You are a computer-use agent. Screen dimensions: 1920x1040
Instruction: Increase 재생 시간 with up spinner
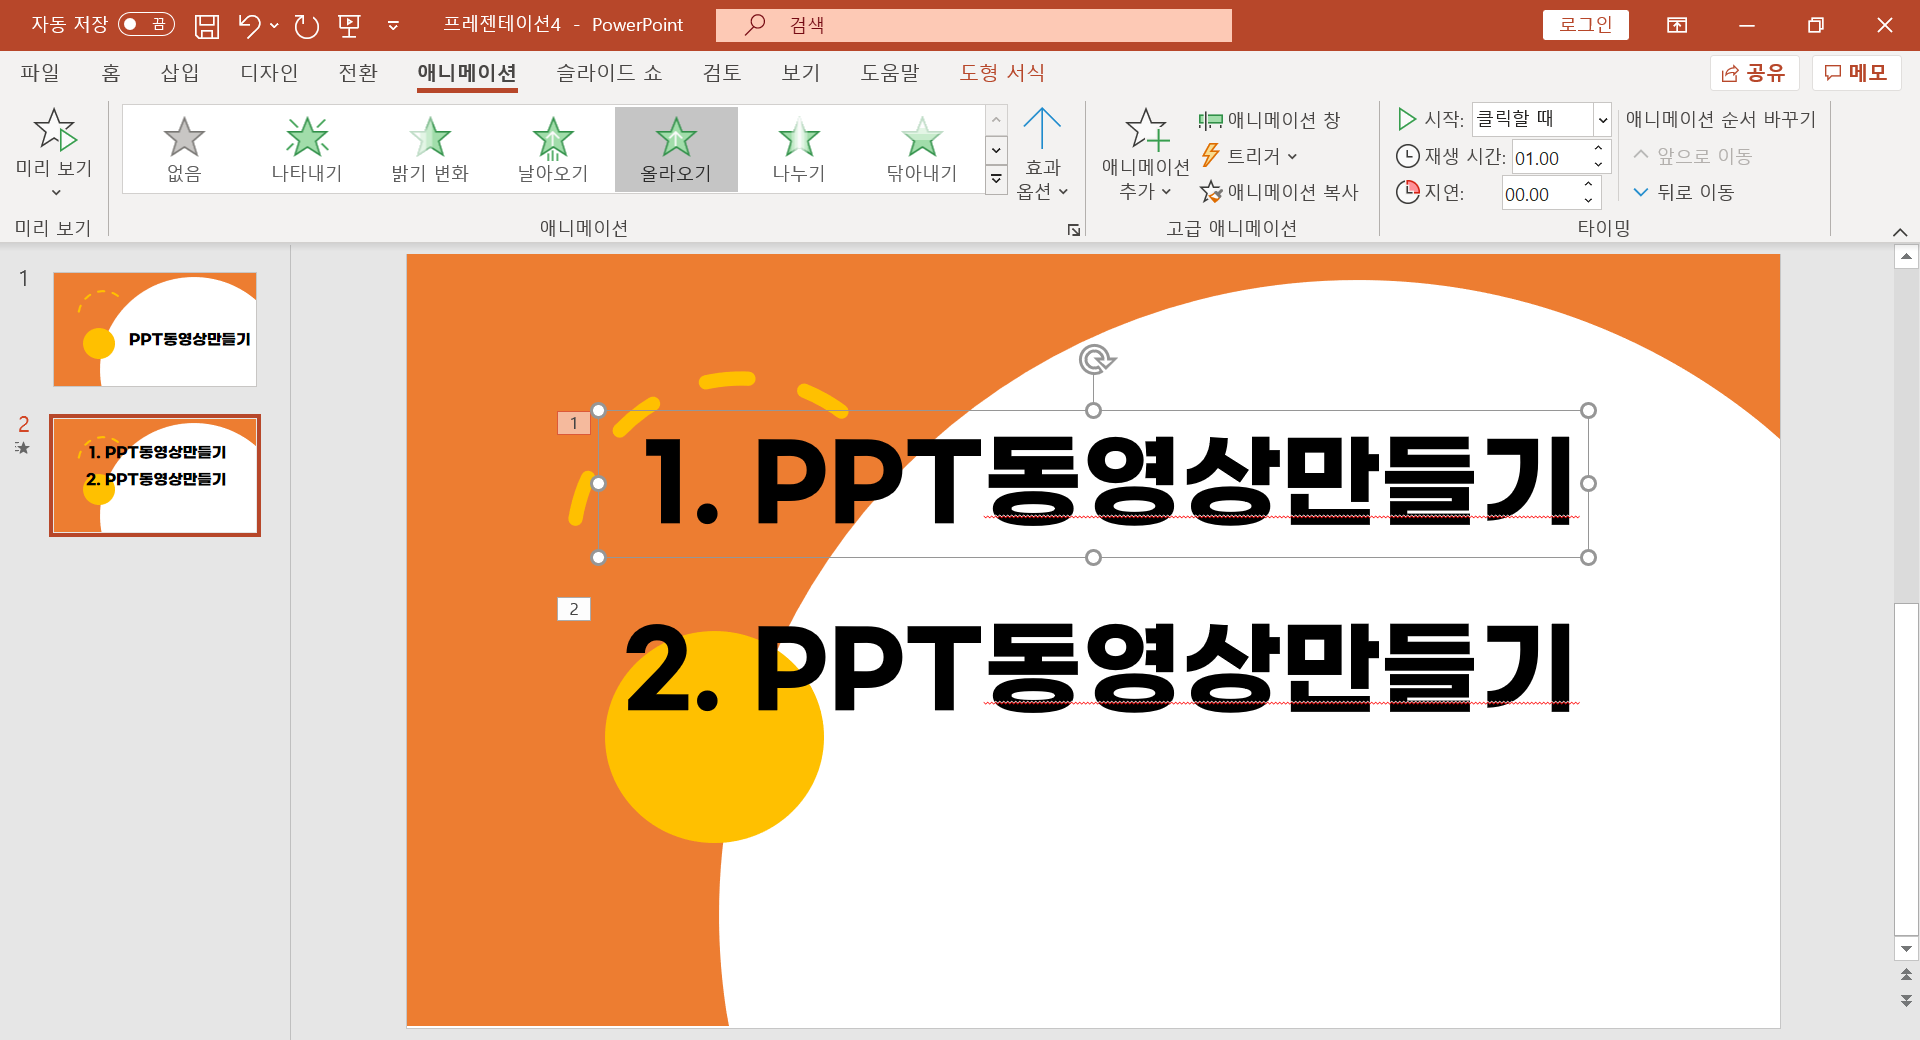point(1599,149)
